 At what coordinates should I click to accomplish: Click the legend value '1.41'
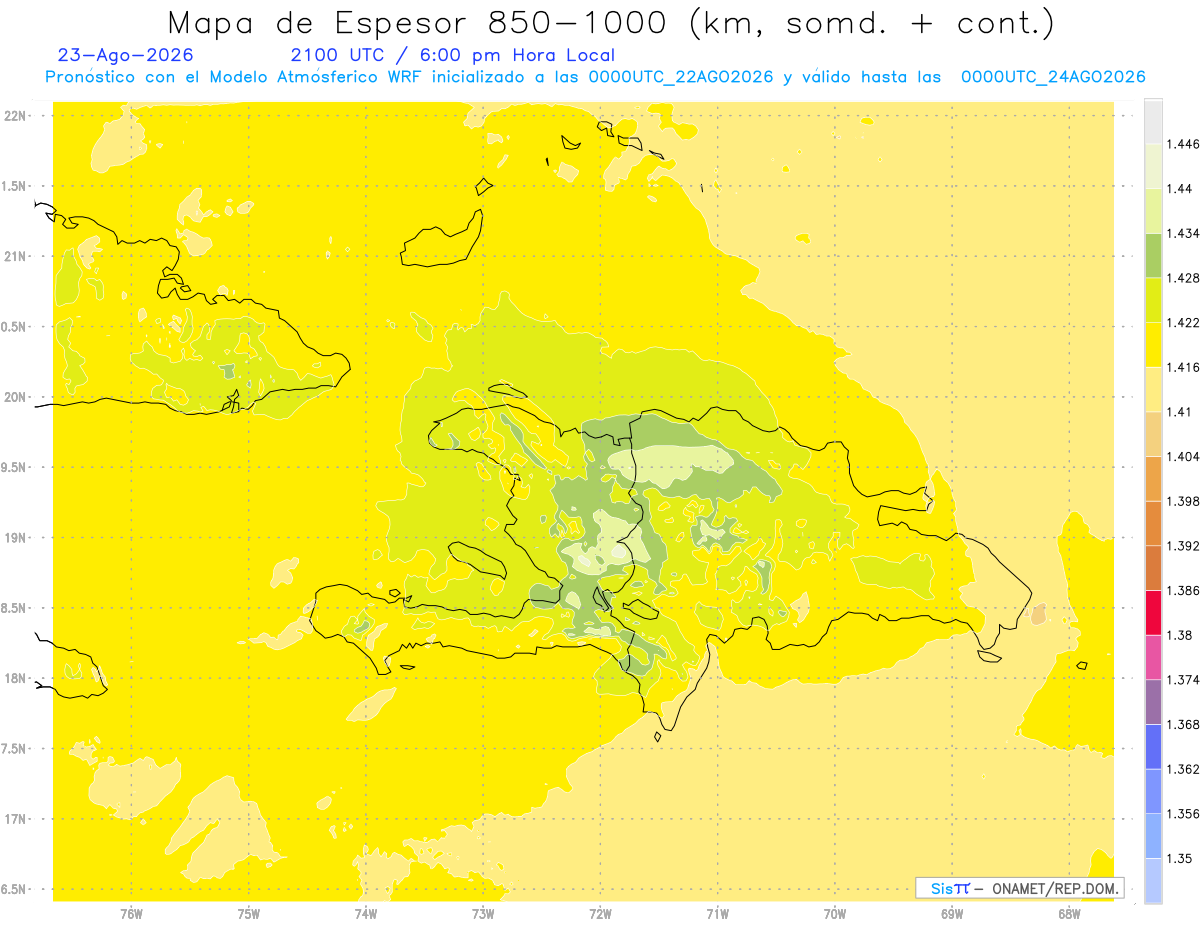click(1181, 411)
